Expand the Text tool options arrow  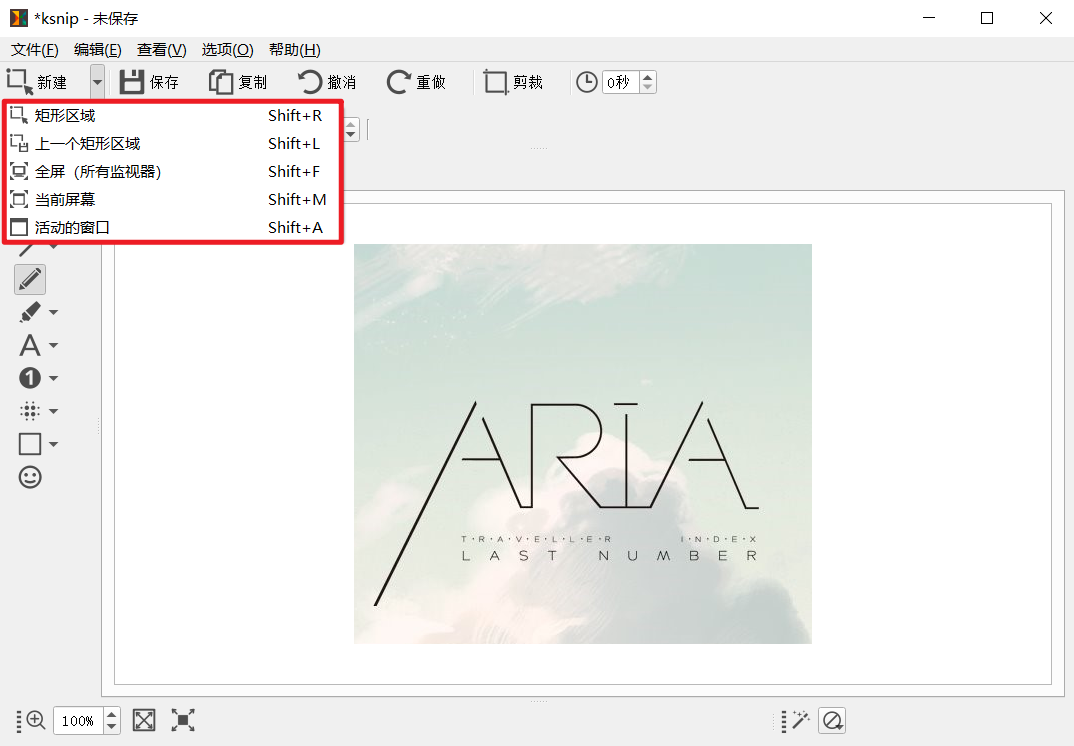pyautogui.click(x=53, y=346)
